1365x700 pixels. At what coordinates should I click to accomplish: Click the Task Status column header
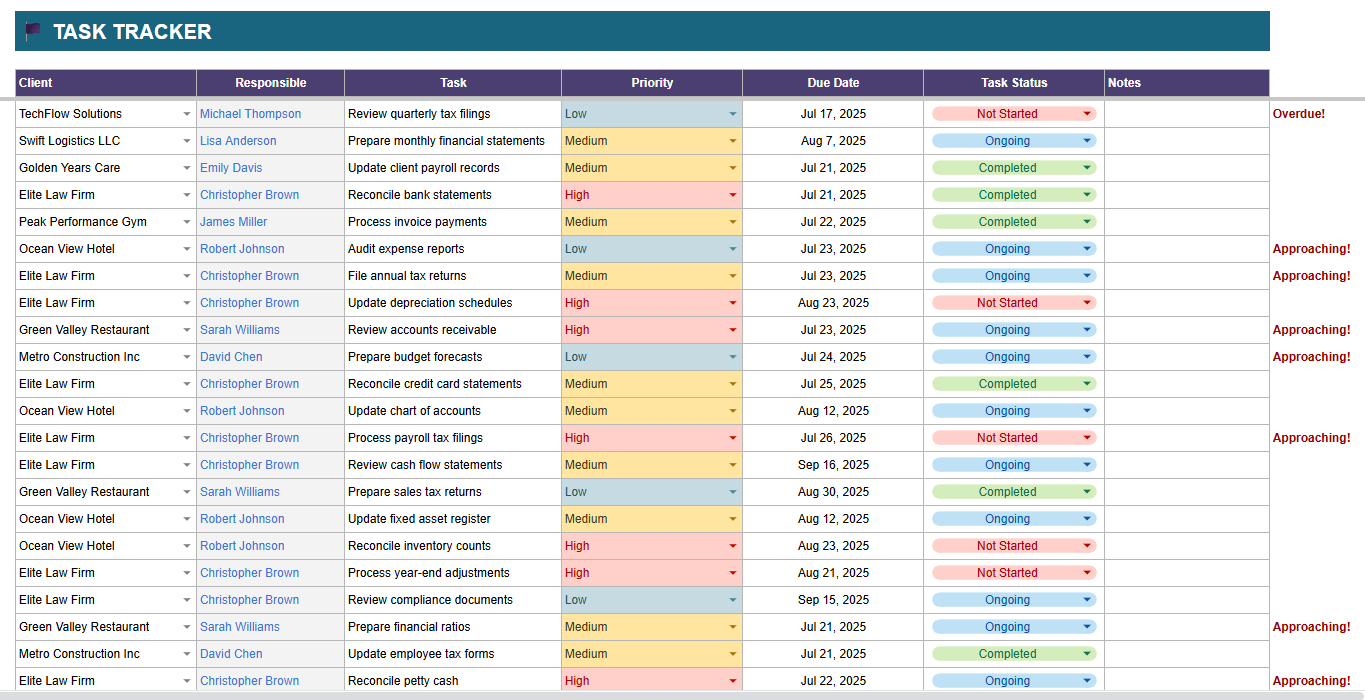pyautogui.click(x=1012, y=83)
